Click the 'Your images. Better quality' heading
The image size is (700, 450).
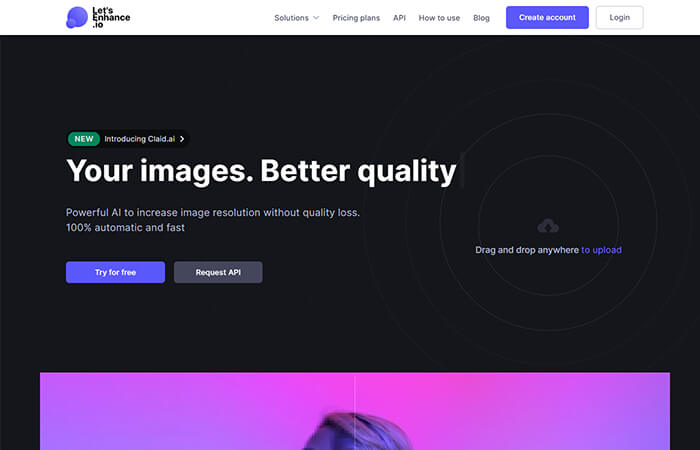coord(261,171)
